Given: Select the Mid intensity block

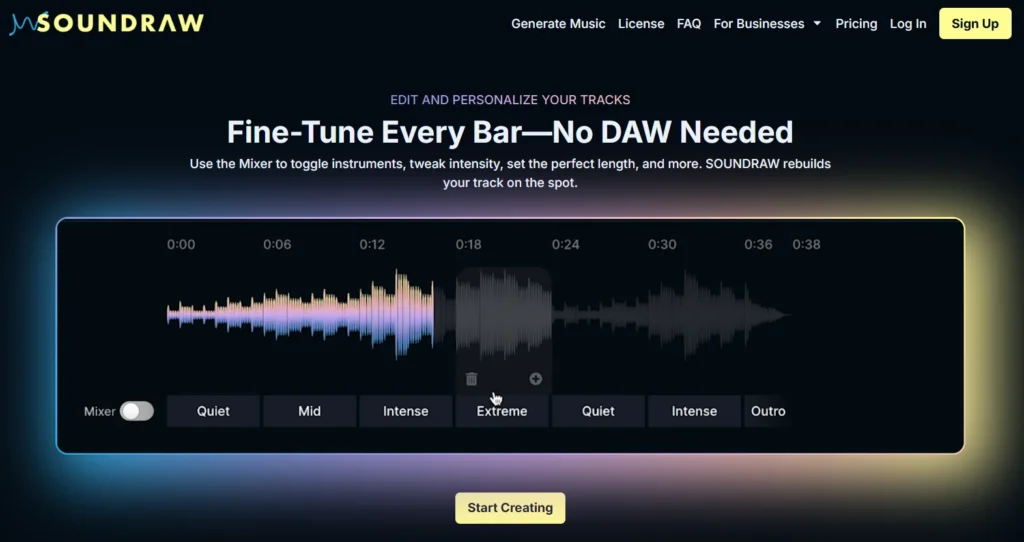Looking at the screenshot, I should coord(309,411).
